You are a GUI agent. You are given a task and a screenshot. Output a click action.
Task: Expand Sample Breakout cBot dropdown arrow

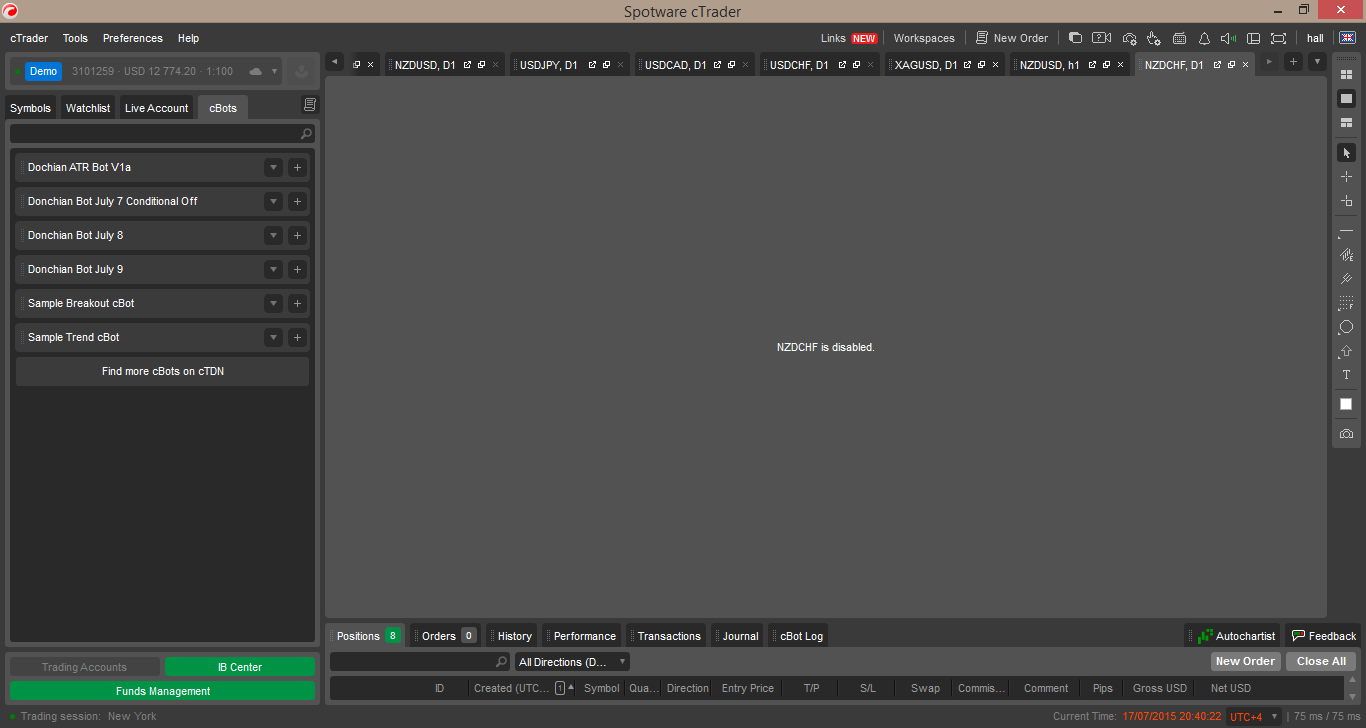[x=273, y=304]
